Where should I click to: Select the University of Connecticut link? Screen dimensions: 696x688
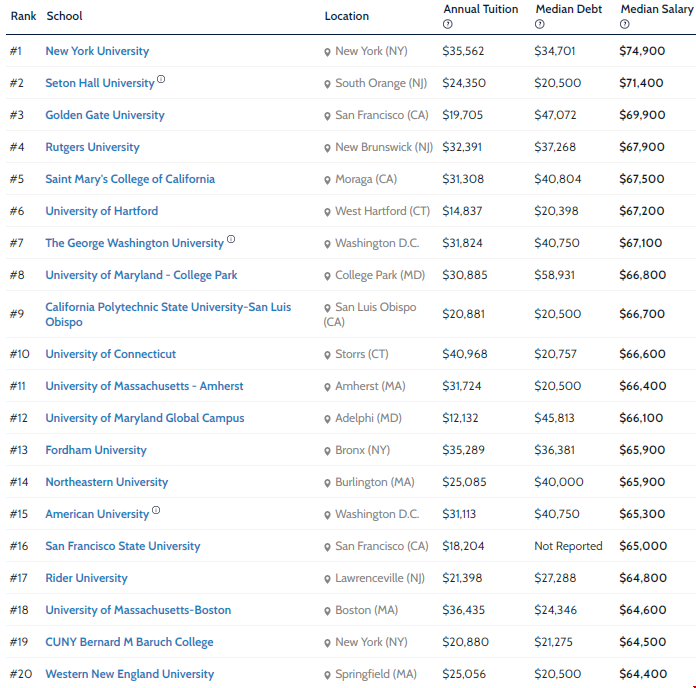(x=110, y=354)
